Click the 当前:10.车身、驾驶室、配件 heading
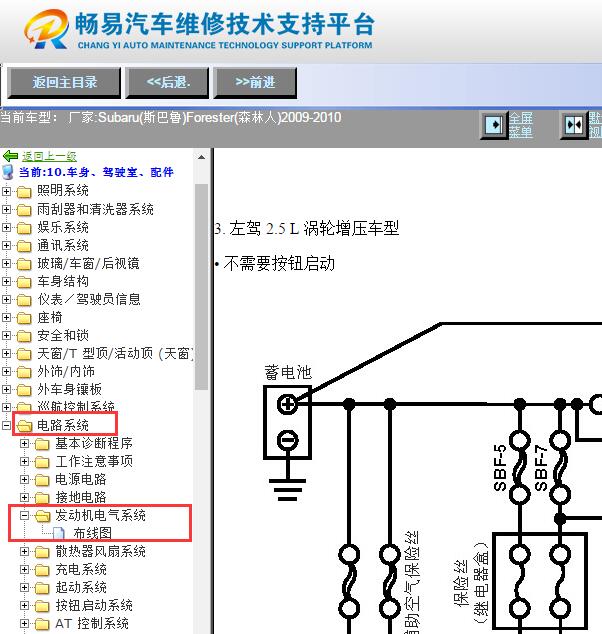The width and height of the screenshot is (602, 634). coord(96,173)
